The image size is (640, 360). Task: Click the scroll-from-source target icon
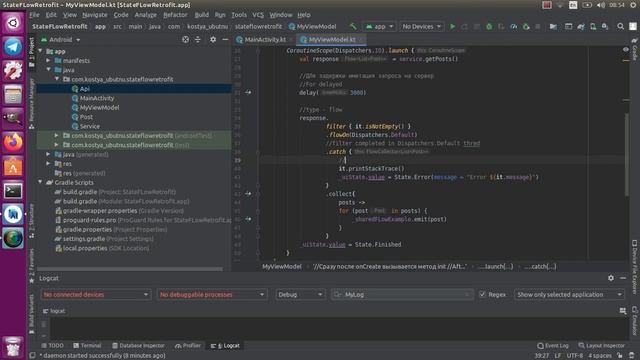coord(185,40)
